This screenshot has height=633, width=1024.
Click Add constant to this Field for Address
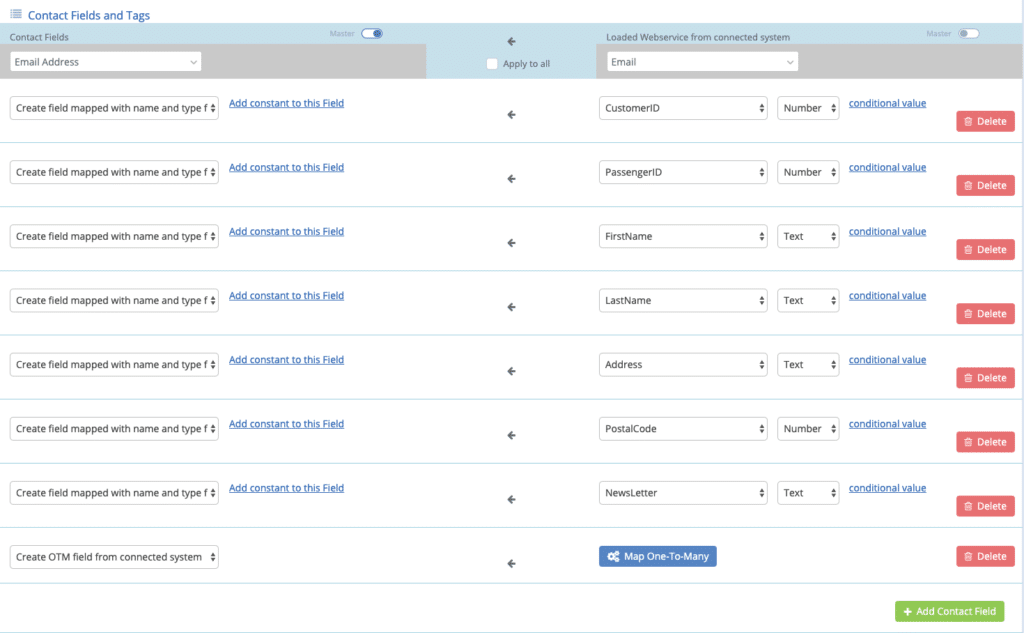pyautogui.click(x=286, y=359)
